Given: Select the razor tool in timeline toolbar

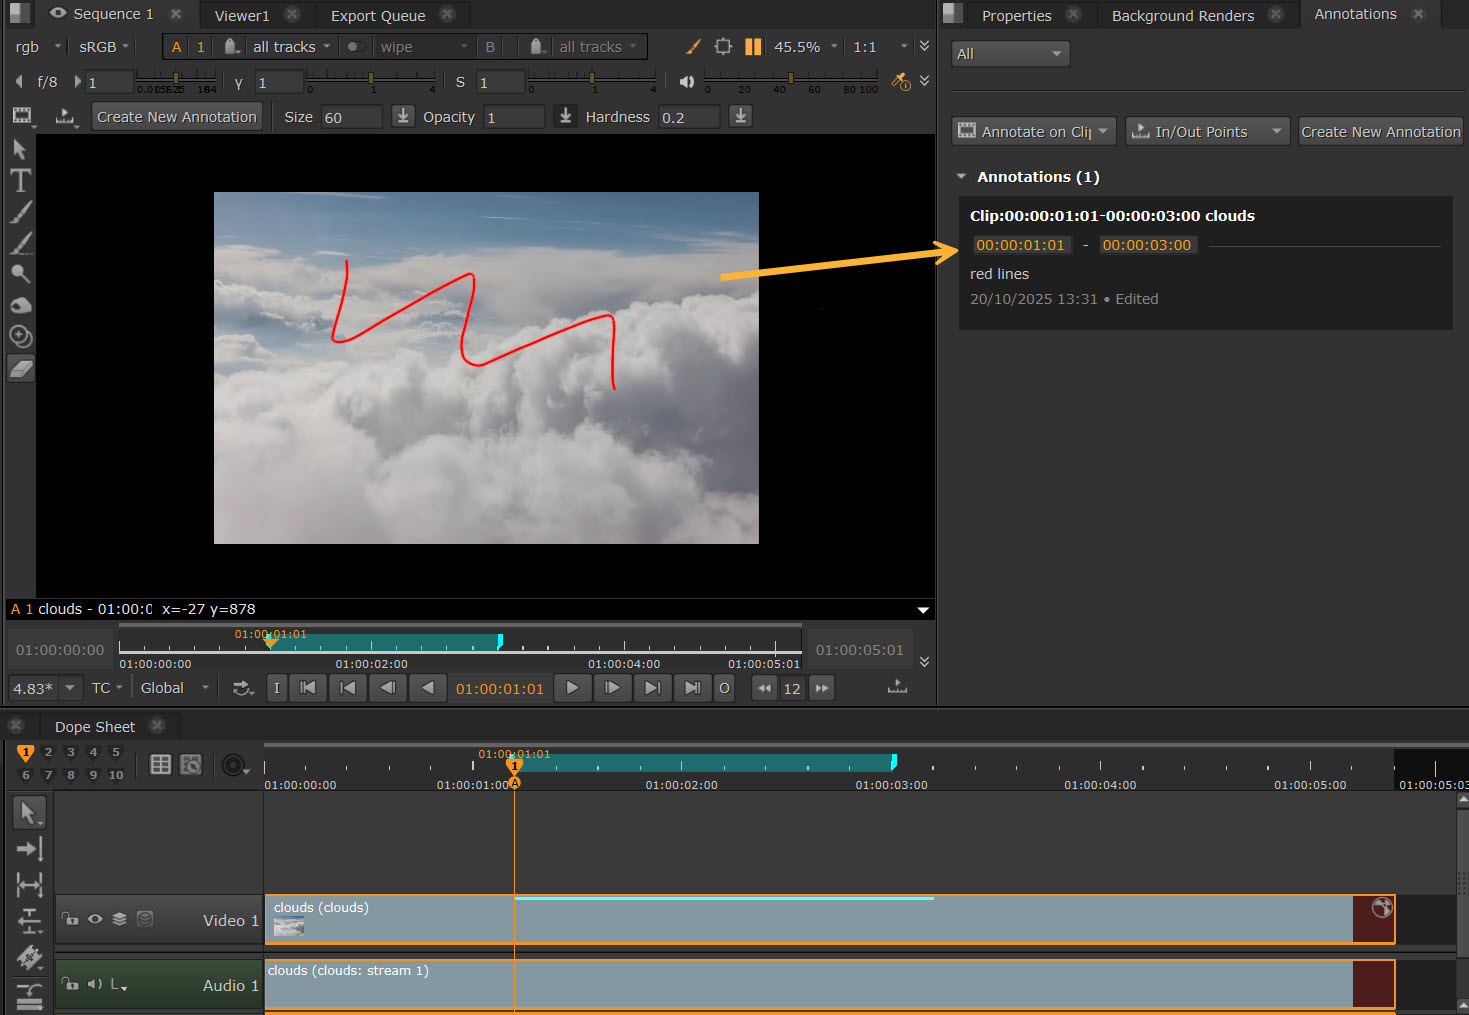Looking at the screenshot, I should click(29, 957).
